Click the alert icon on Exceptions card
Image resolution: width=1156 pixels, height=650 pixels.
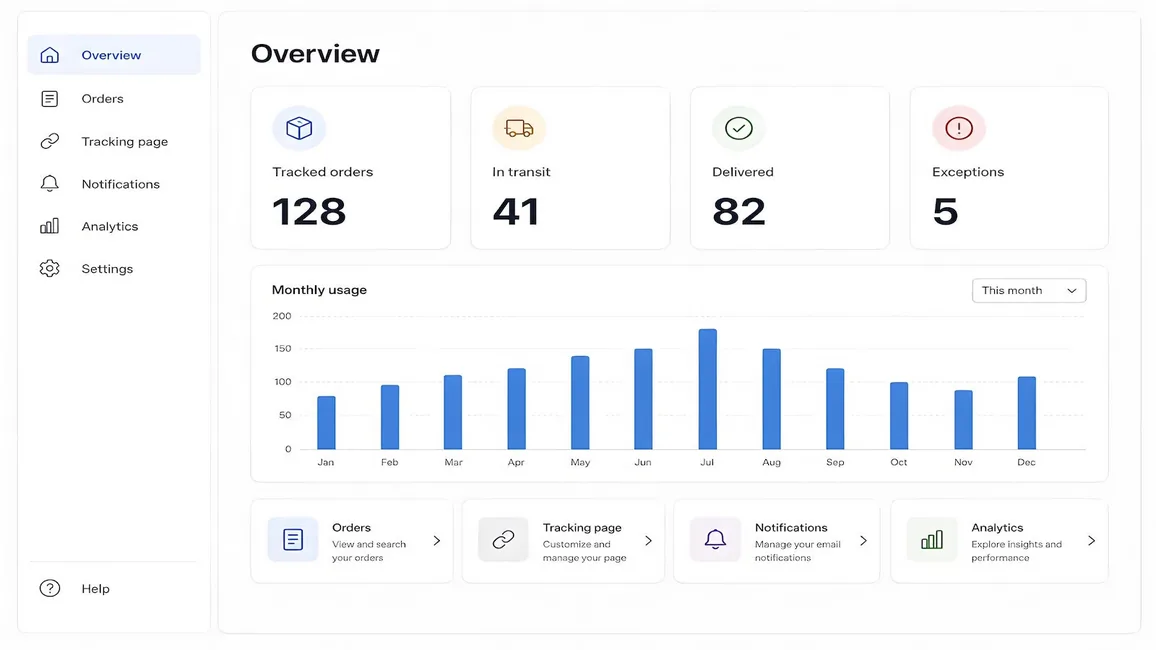(958, 128)
